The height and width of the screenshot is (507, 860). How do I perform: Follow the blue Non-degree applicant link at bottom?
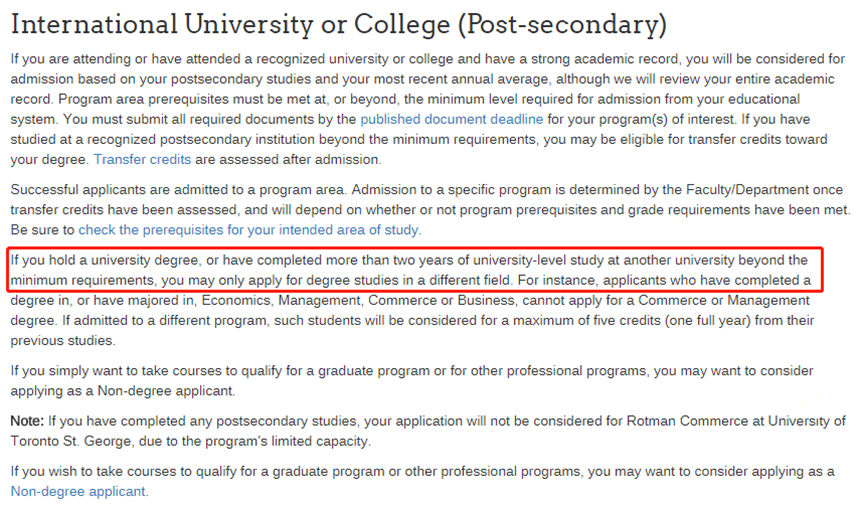tap(78, 491)
